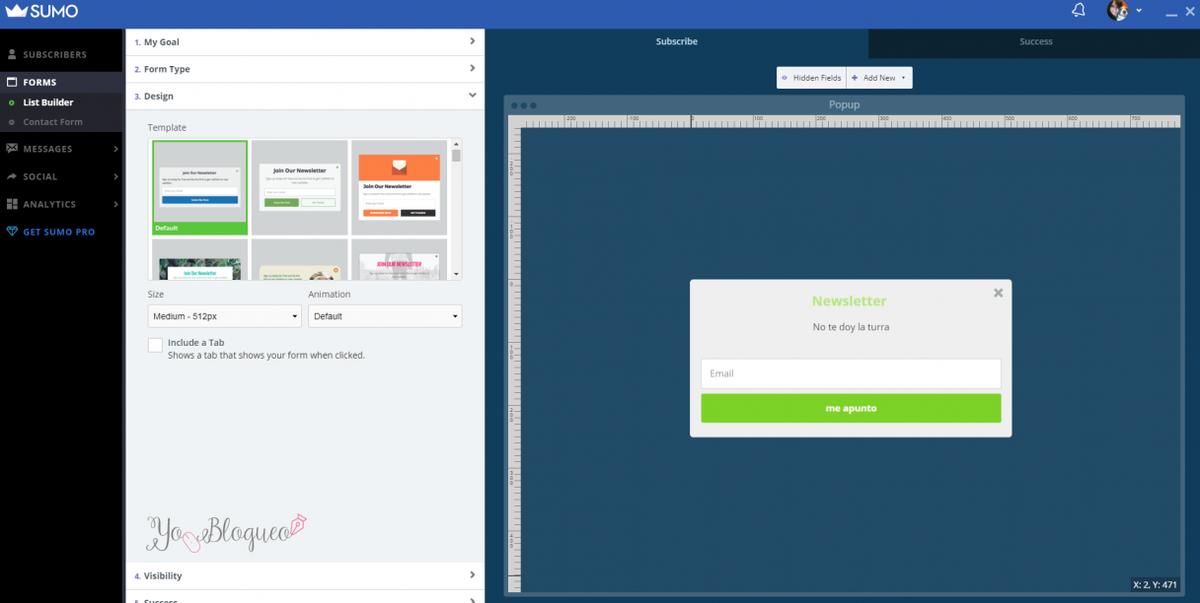
Task: Click the notification bell icon
Action: tap(1078, 11)
